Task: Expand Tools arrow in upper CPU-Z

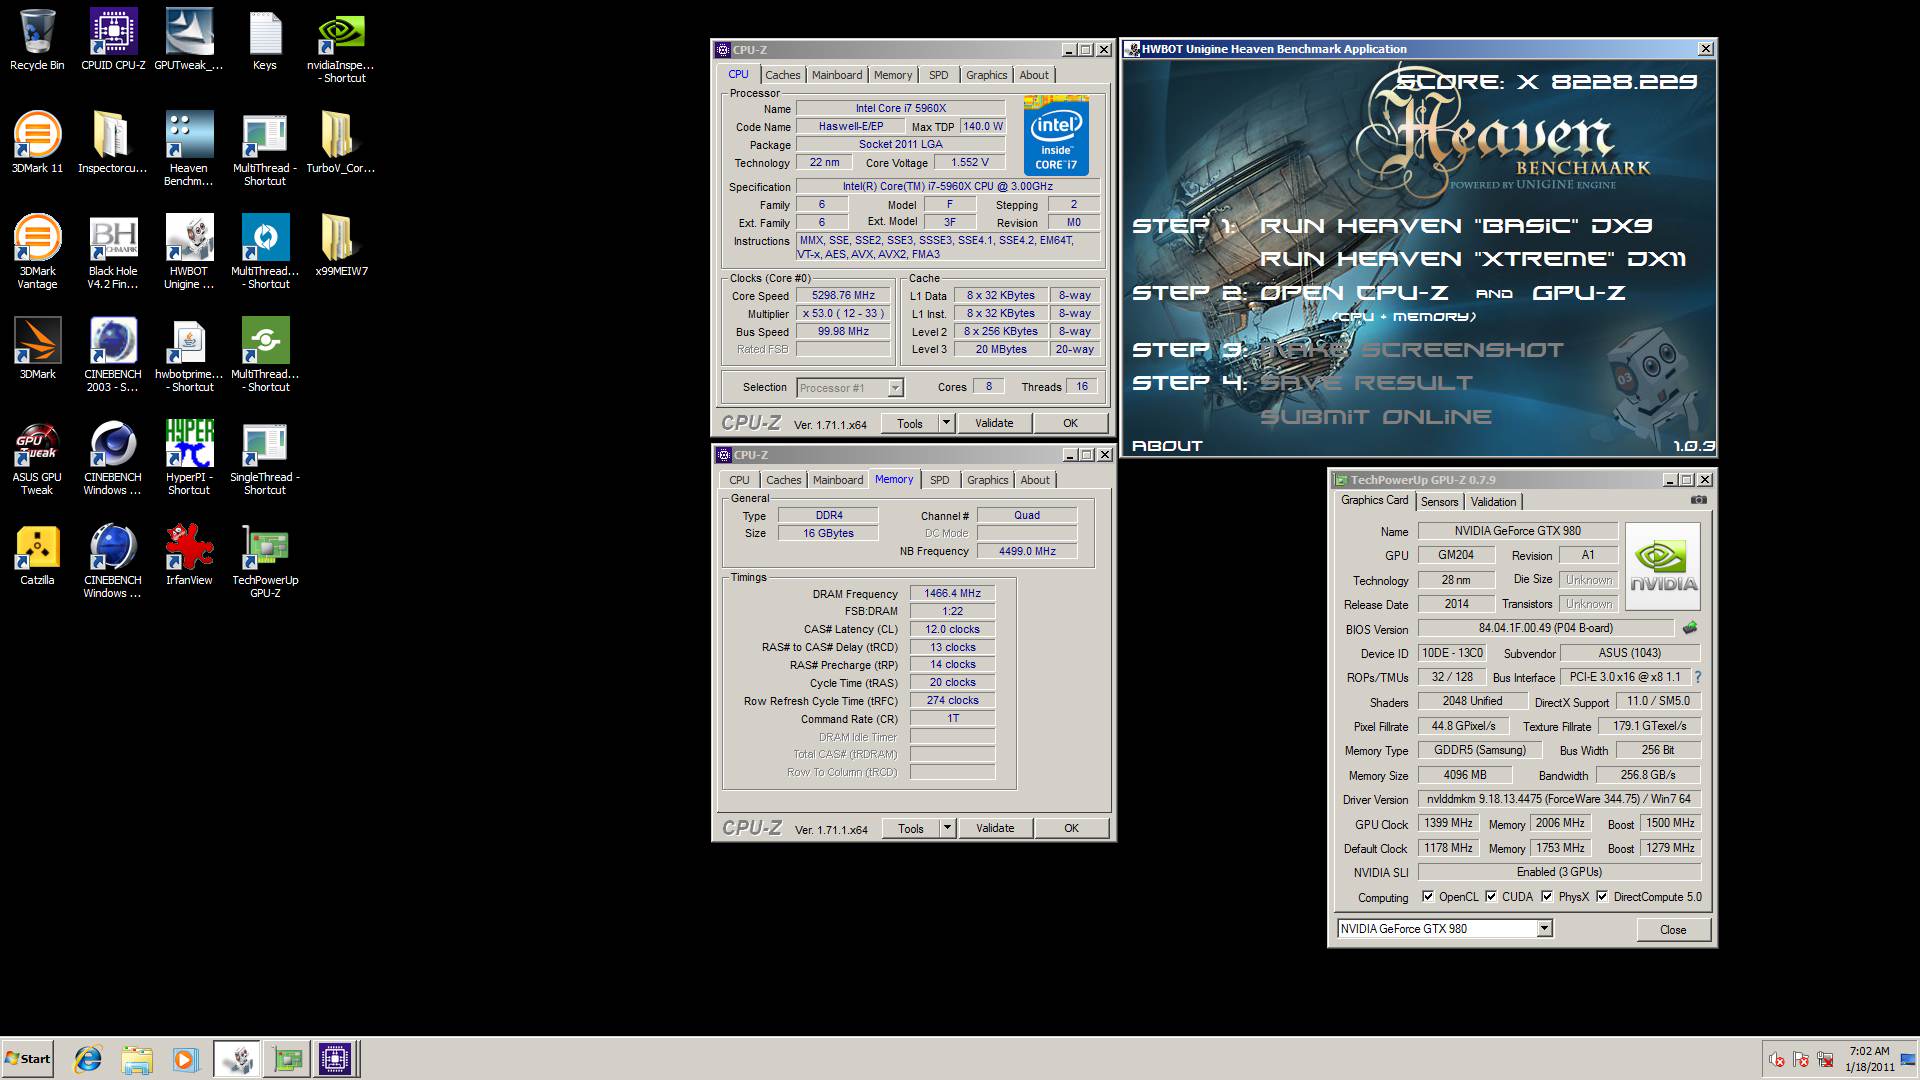Action: pyautogui.click(x=946, y=423)
